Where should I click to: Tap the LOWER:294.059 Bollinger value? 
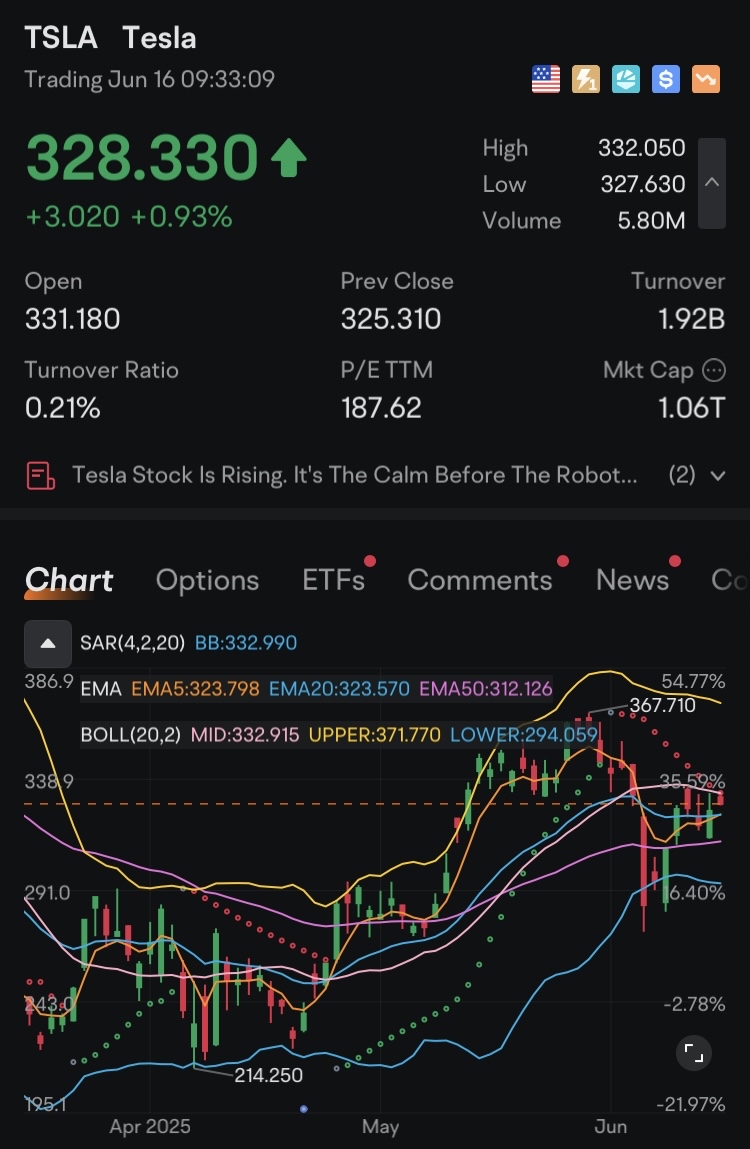pos(524,735)
